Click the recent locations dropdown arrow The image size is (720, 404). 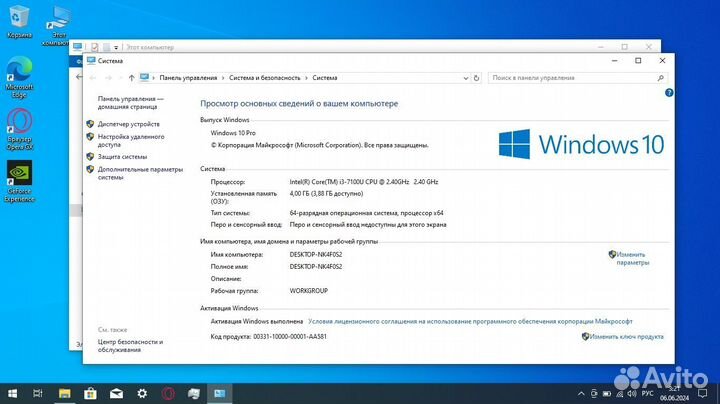[120, 78]
